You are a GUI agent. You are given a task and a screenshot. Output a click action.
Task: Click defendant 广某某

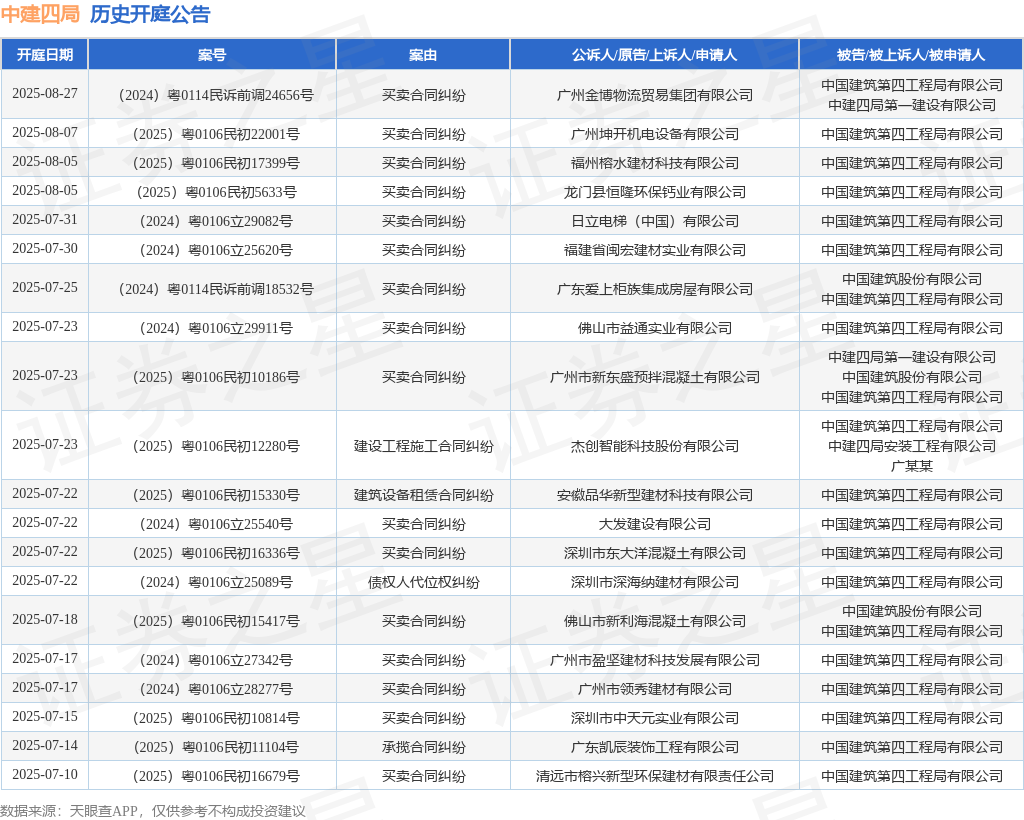pyautogui.click(x=912, y=466)
